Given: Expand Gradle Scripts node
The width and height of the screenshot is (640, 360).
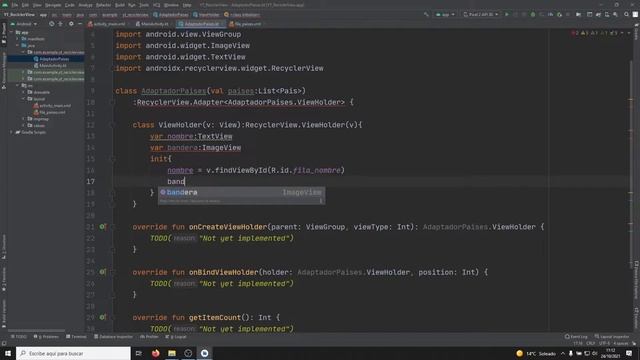Looking at the screenshot, I should click(12, 132).
